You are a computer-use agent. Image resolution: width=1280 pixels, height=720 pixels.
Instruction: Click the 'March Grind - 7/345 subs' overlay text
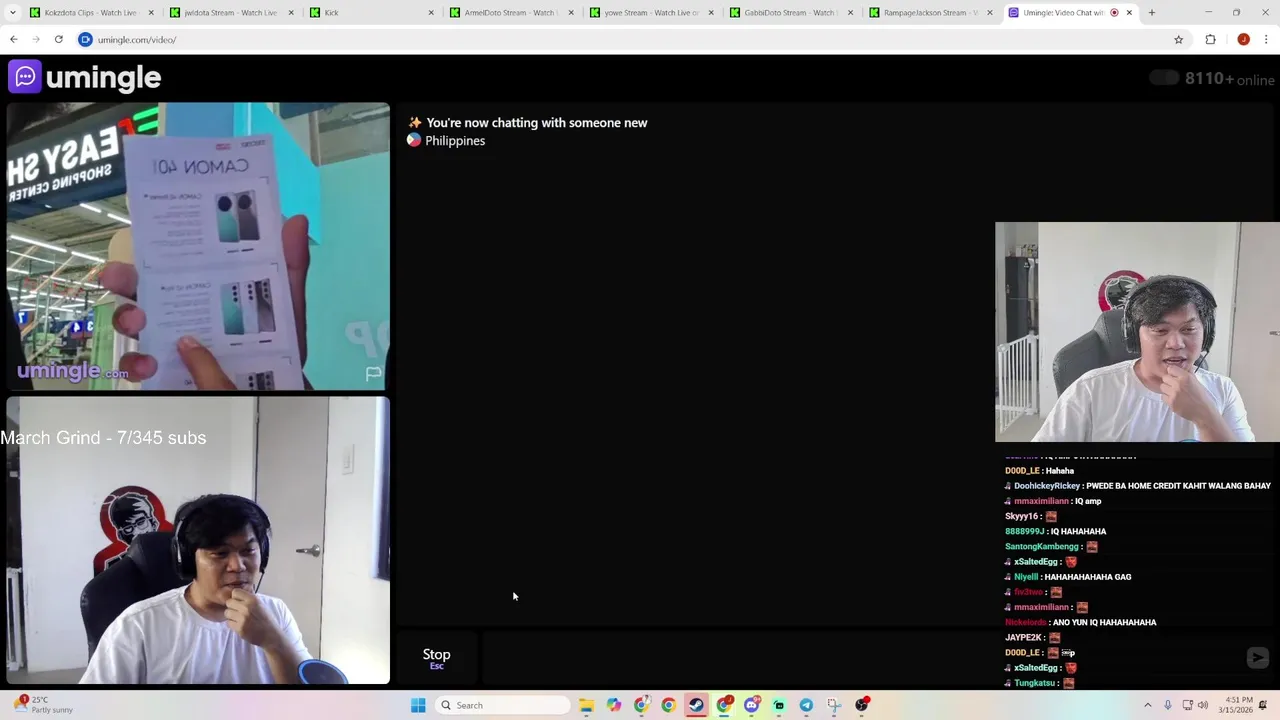click(104, 438)
